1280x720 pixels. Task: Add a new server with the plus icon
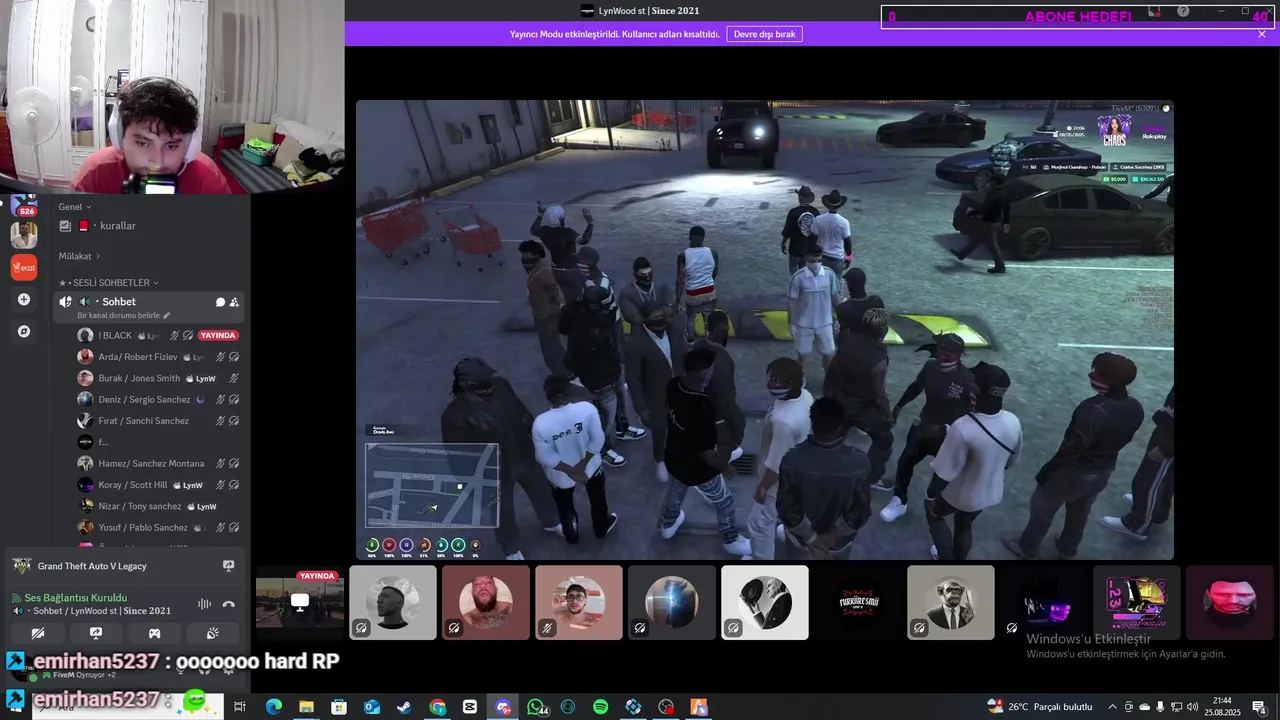pos(24,299)
